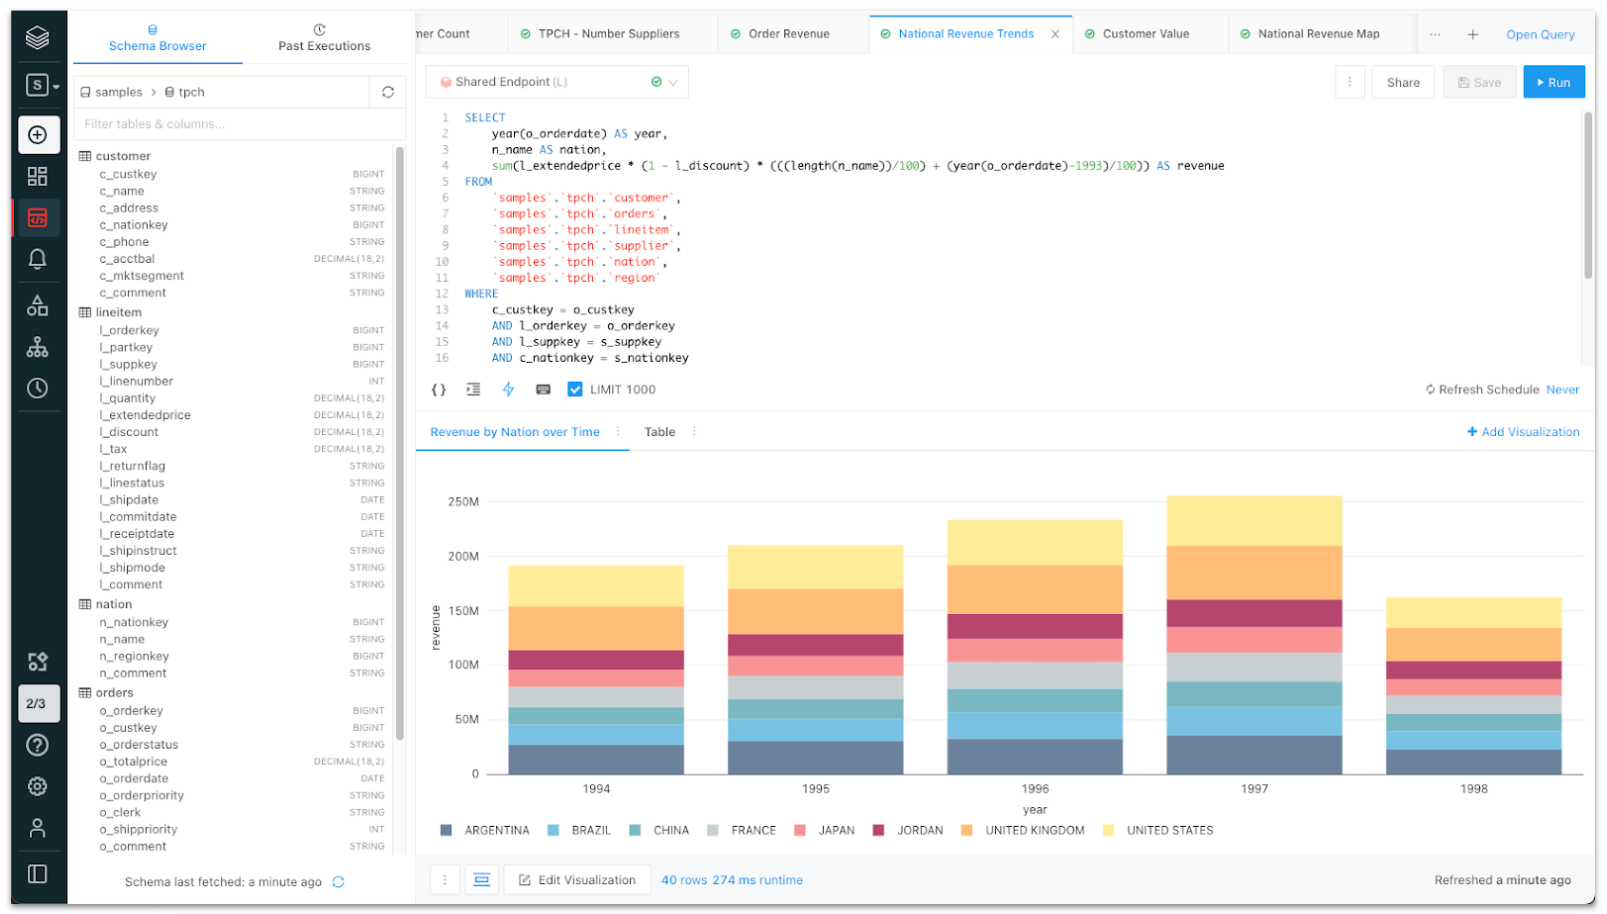Toggle the UNITED STATES legend swatch
The image size is (1607, 914).
pos(1108,830)
